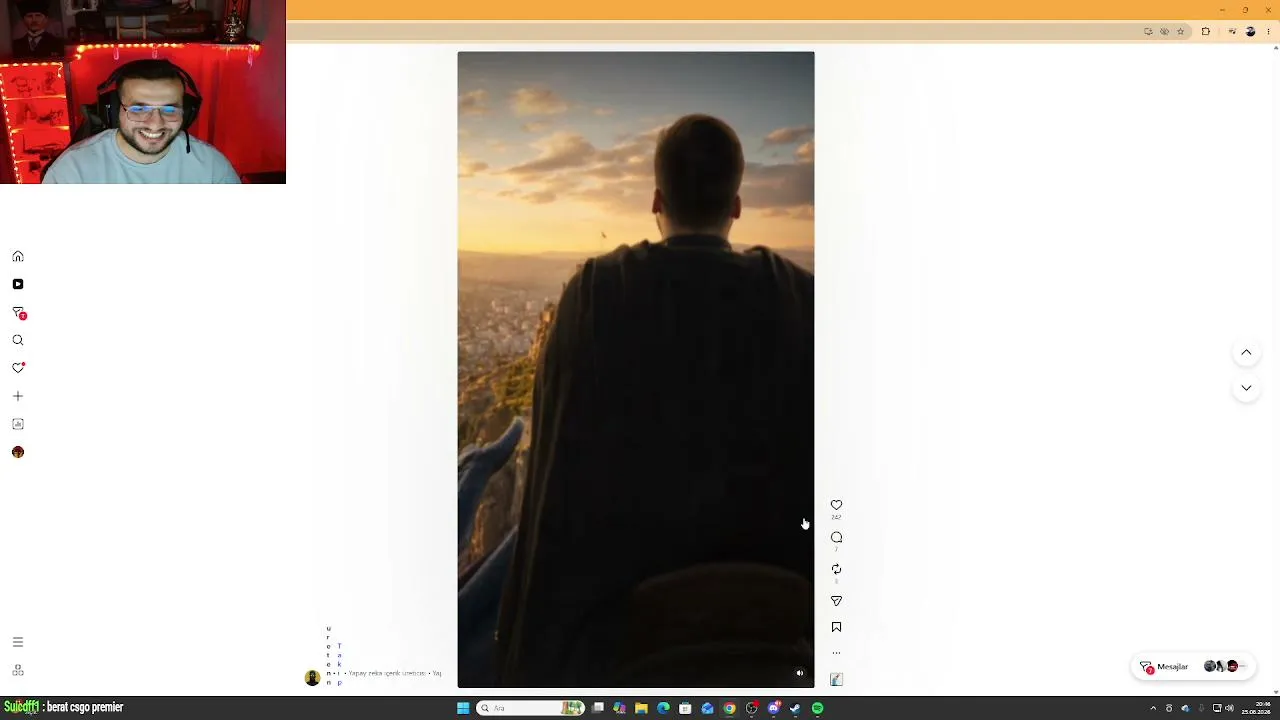Open comments on the reel
The height and width of the screenshot is (720, 1280).
836,537
